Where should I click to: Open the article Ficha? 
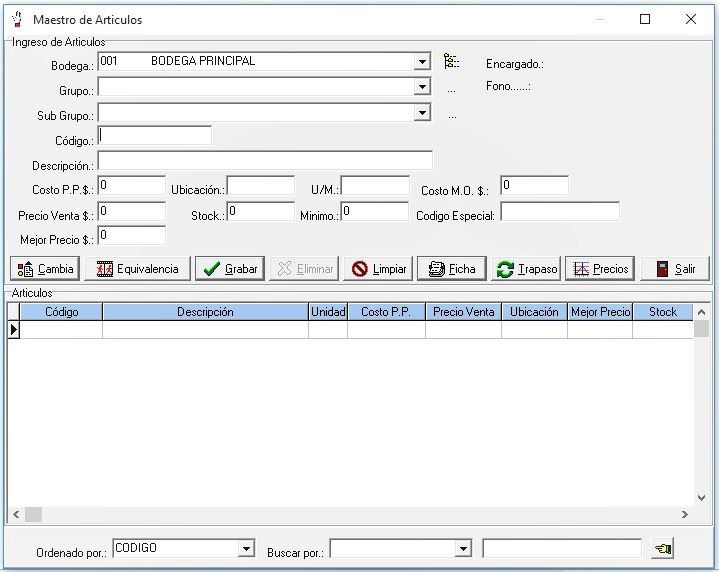[x=451, y=269]
